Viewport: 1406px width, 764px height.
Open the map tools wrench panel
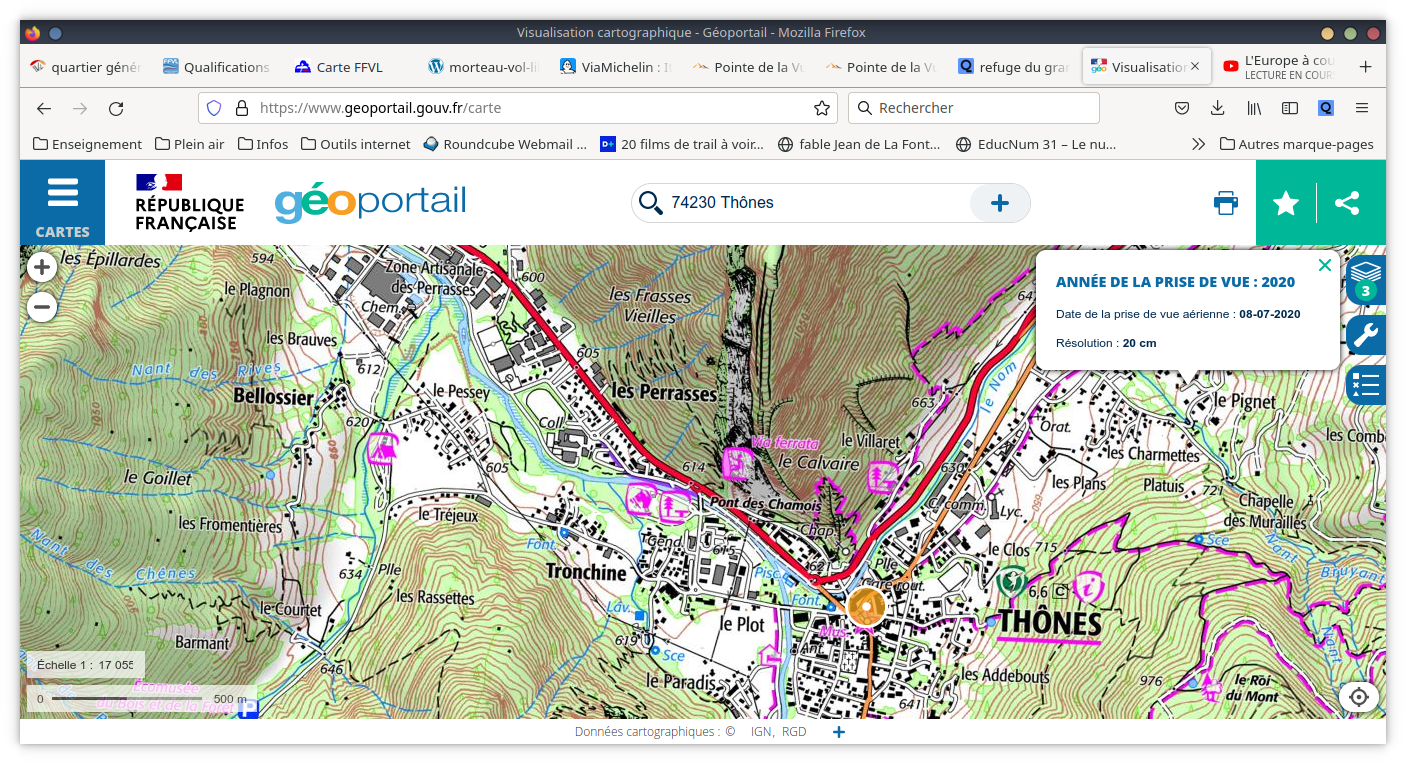tap(1366, 334)
